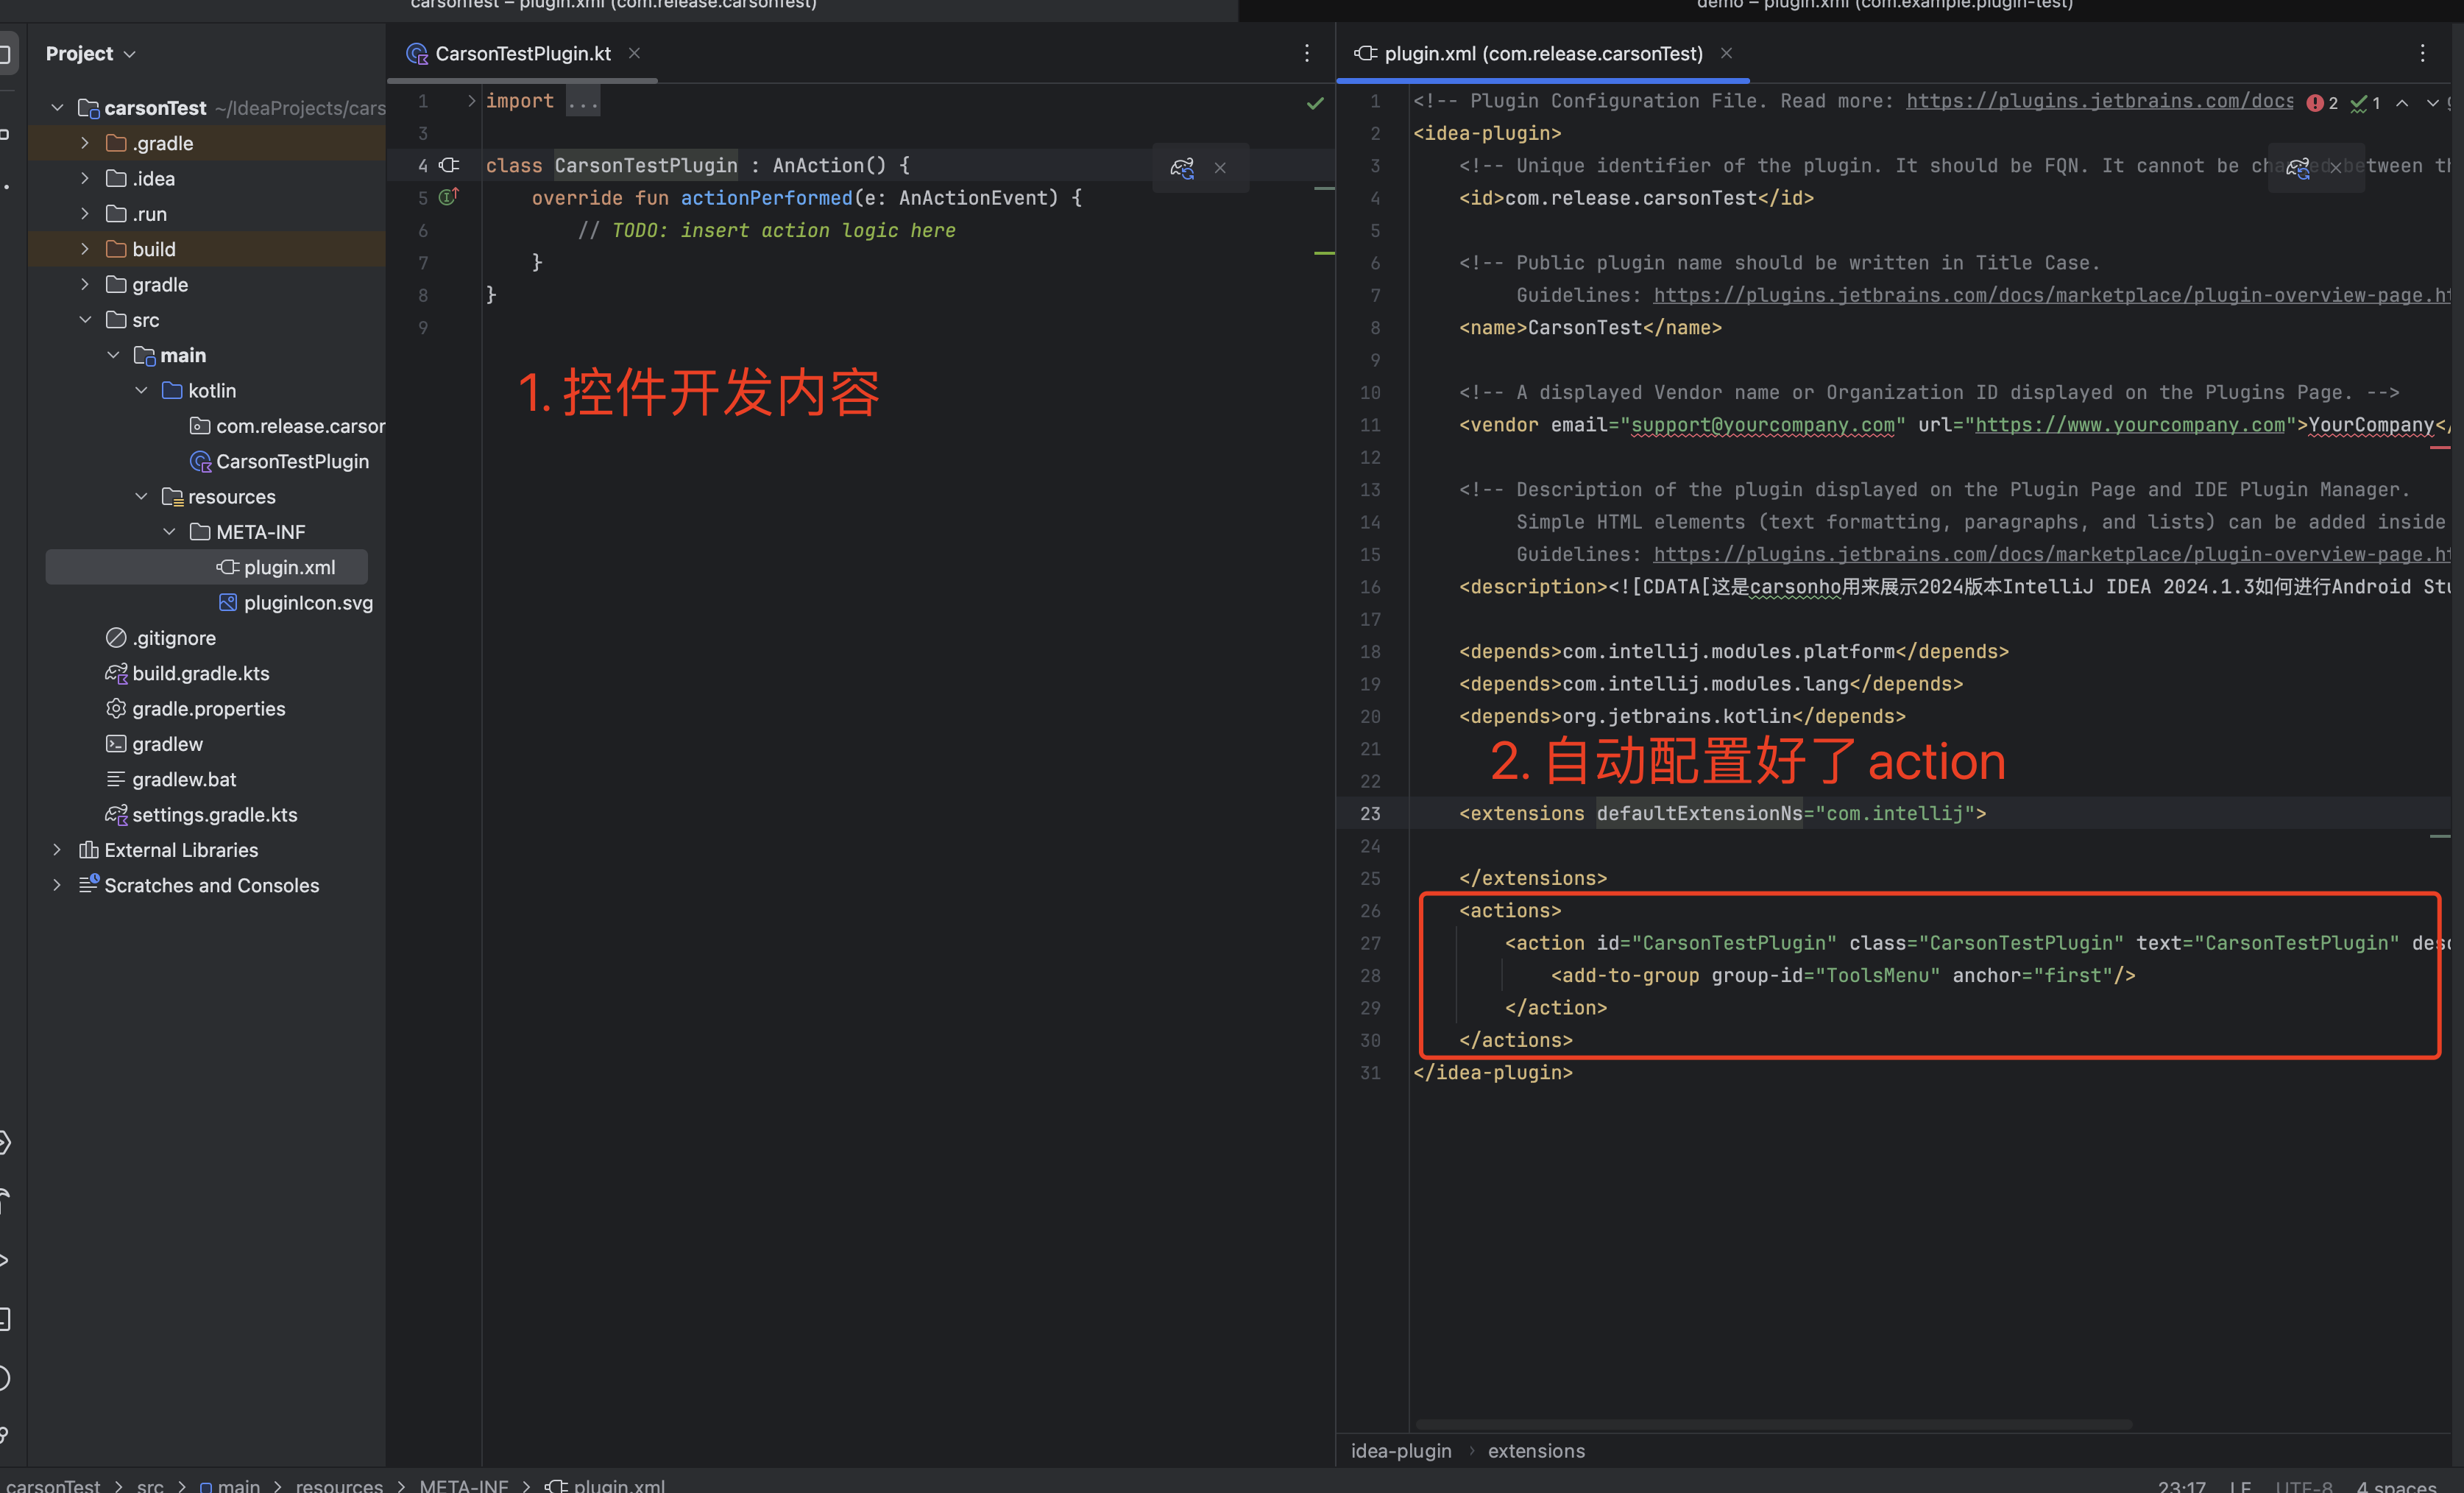This screenshot has height=1493, width=2464.
Task: Open the right editor tab options menu
Action: (2421, 54)
